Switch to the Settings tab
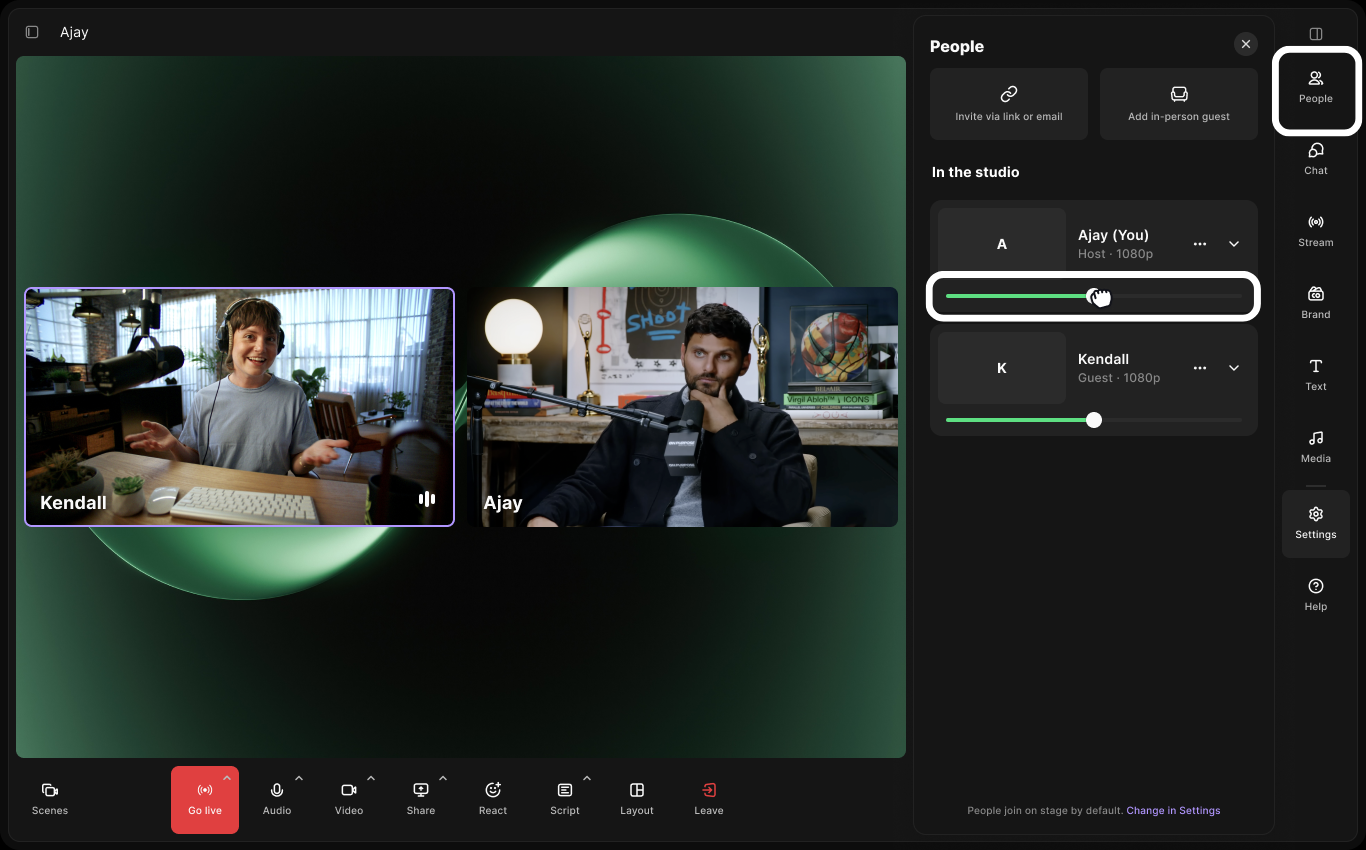This screenshot has height=850, width=1366. [x=1315, y=523]
